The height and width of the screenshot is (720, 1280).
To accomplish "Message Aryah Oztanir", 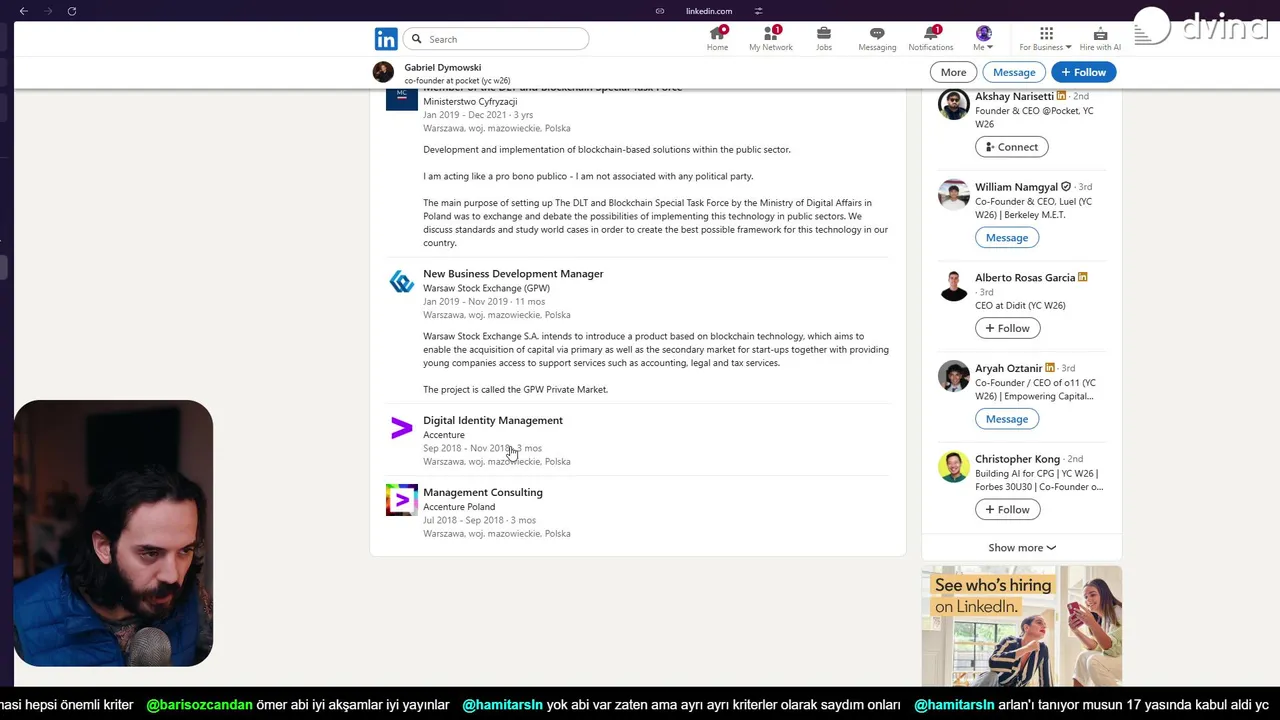I will coord(1007,419).
